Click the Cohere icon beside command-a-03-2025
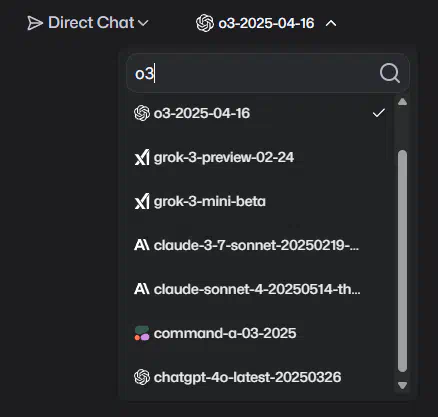The width and height of the screenshot is (438, 417). click(142, 333)
